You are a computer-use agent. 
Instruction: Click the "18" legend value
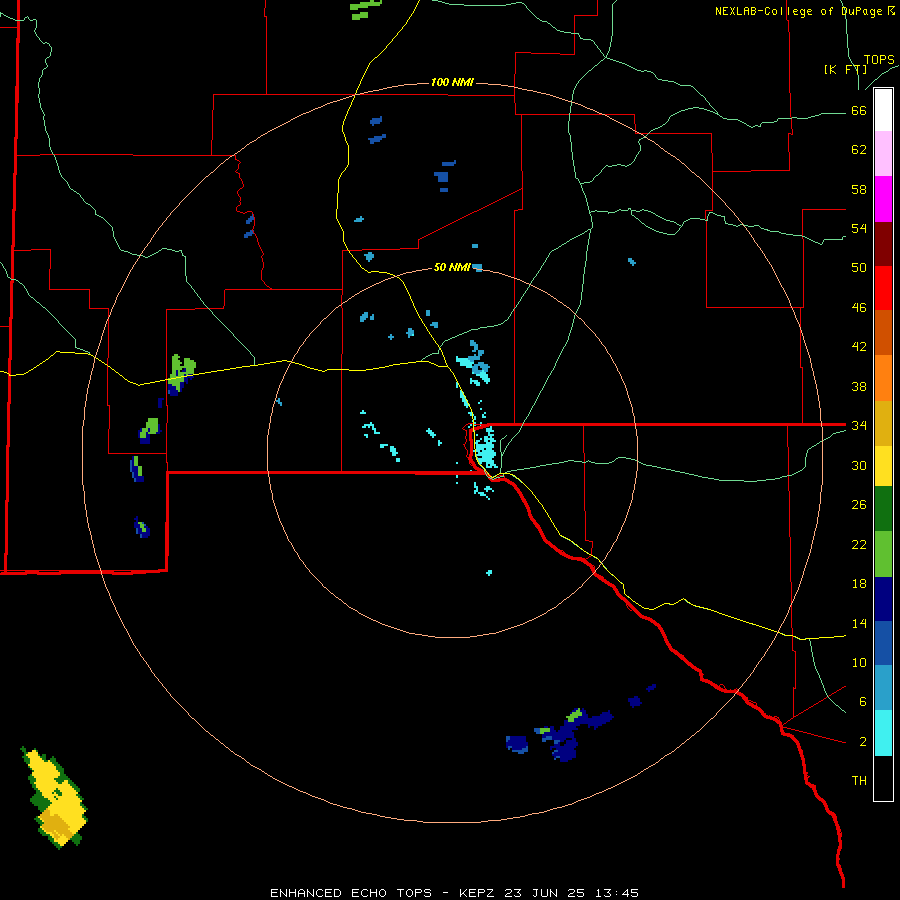tap(859, 584)
